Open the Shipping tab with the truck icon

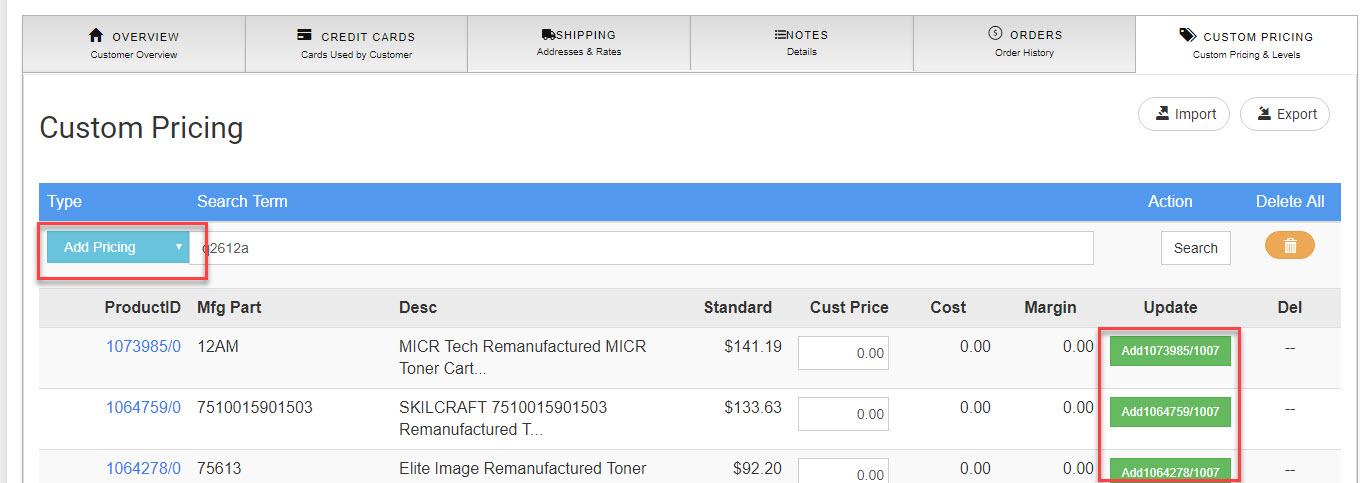coord(578,43)
